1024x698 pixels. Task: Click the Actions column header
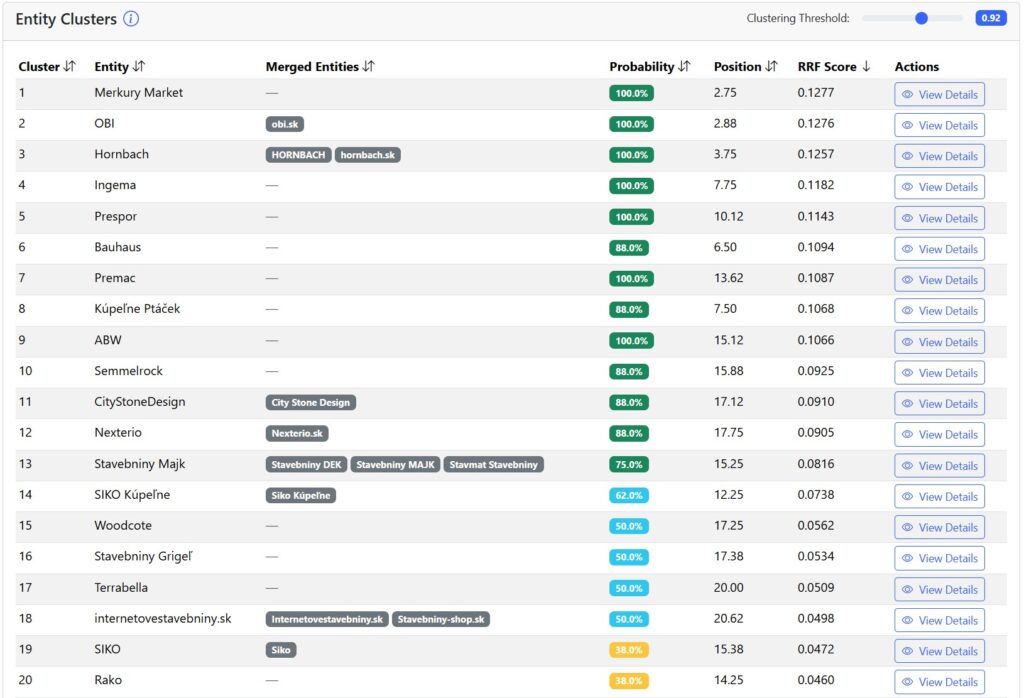[x=916, y=67]
